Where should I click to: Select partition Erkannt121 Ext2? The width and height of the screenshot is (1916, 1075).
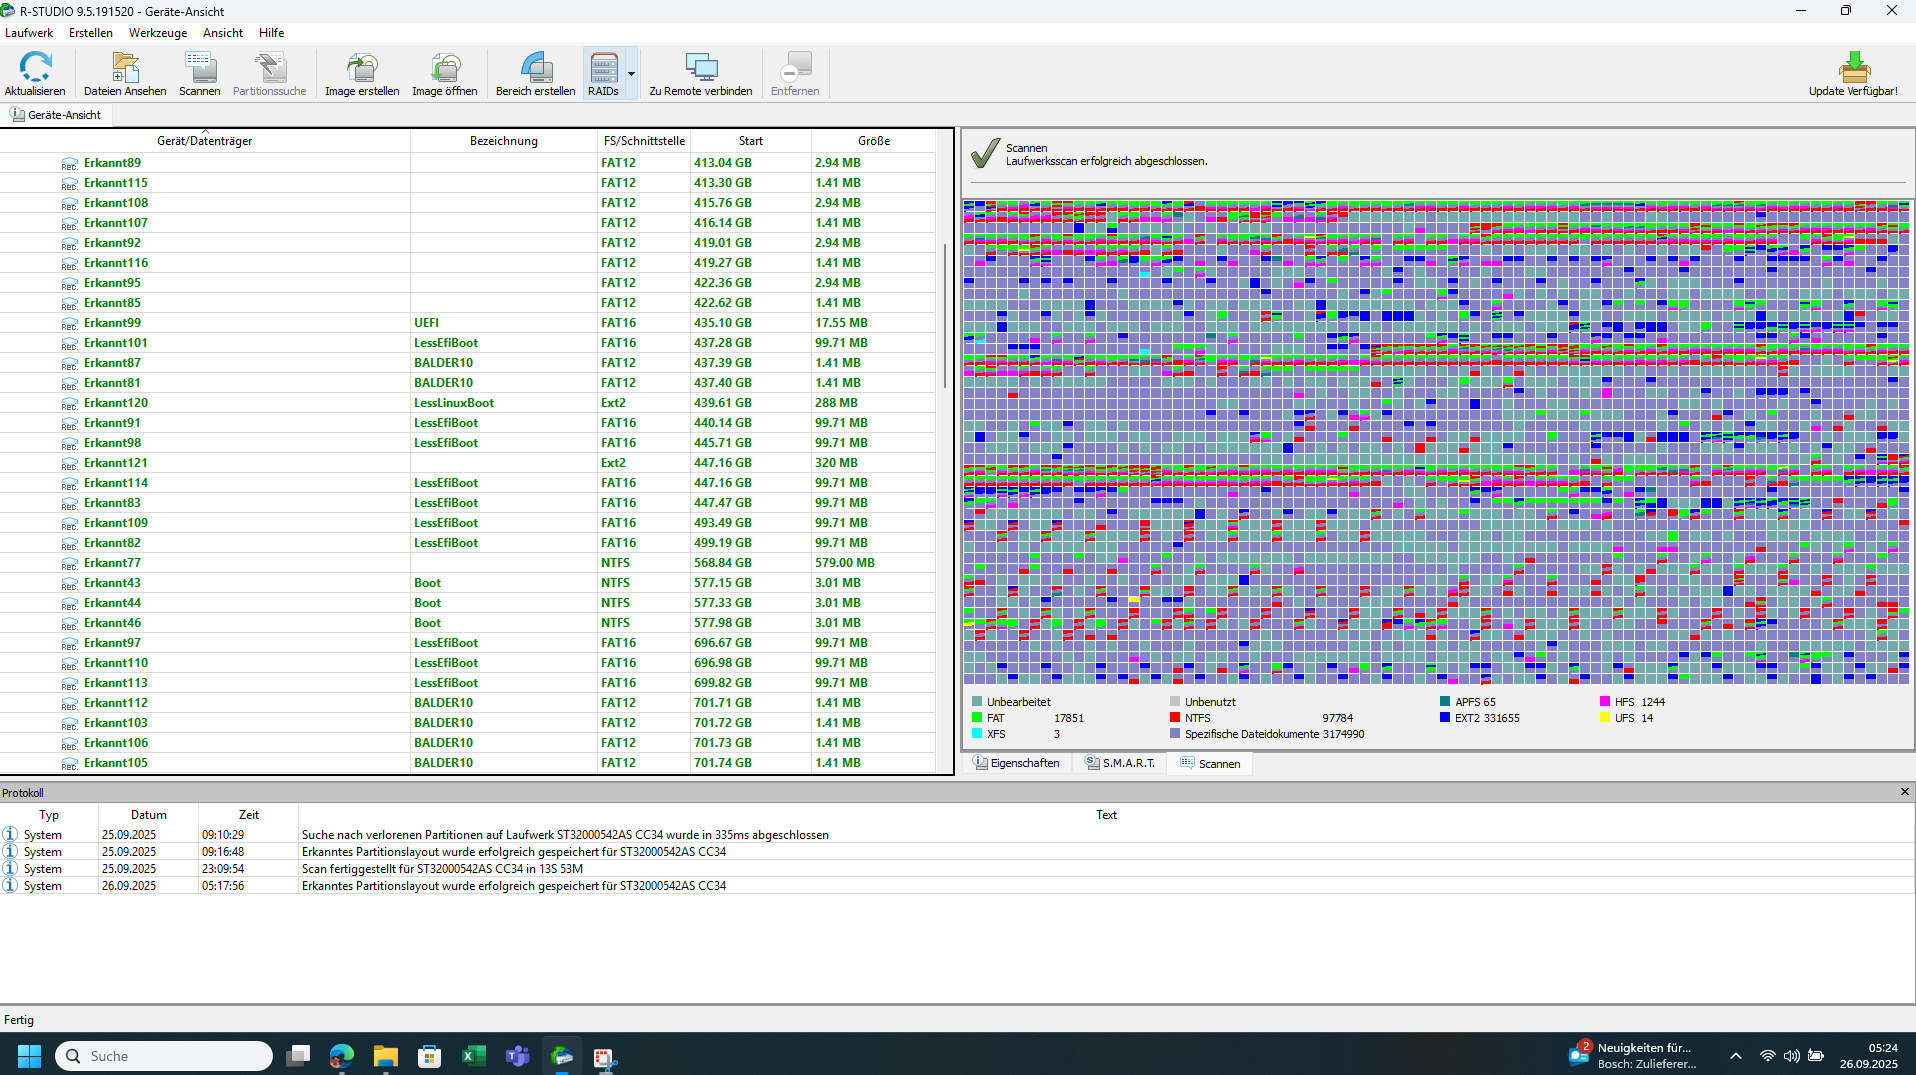pos(468,463)
